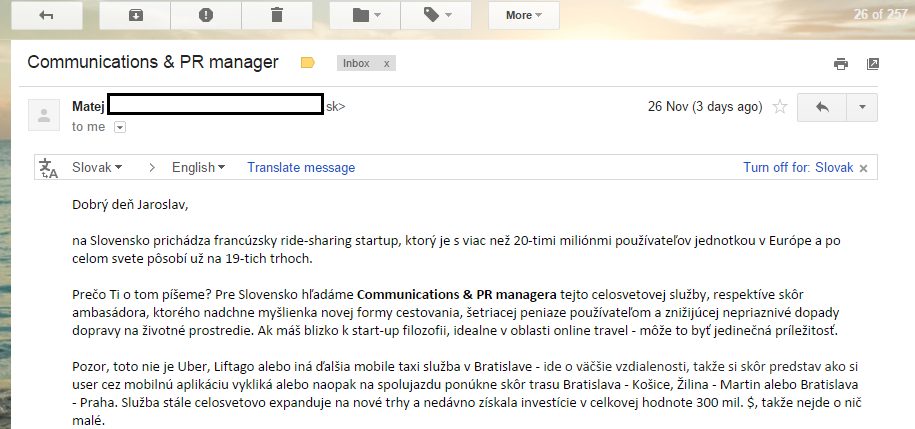Viewport: 915px width, 429px height.
Task: Show details arrow next to 'to me'
Action: pyautogui.click(x=120, y=127)
